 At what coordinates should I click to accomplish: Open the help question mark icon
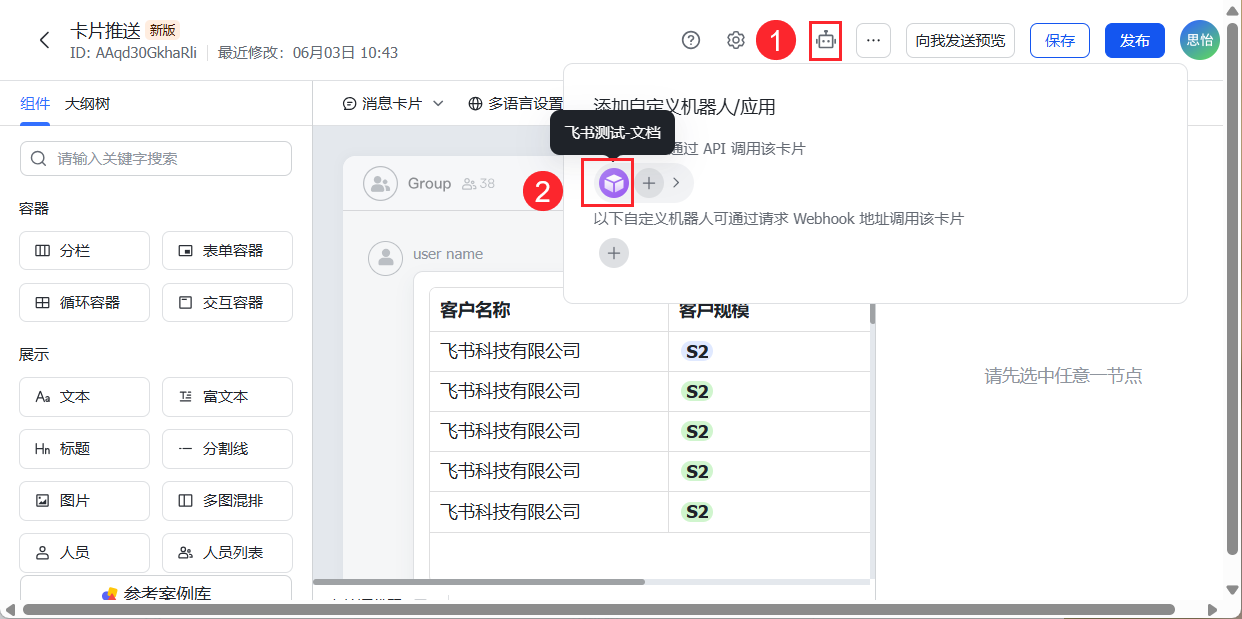click(x=691, y=40)
